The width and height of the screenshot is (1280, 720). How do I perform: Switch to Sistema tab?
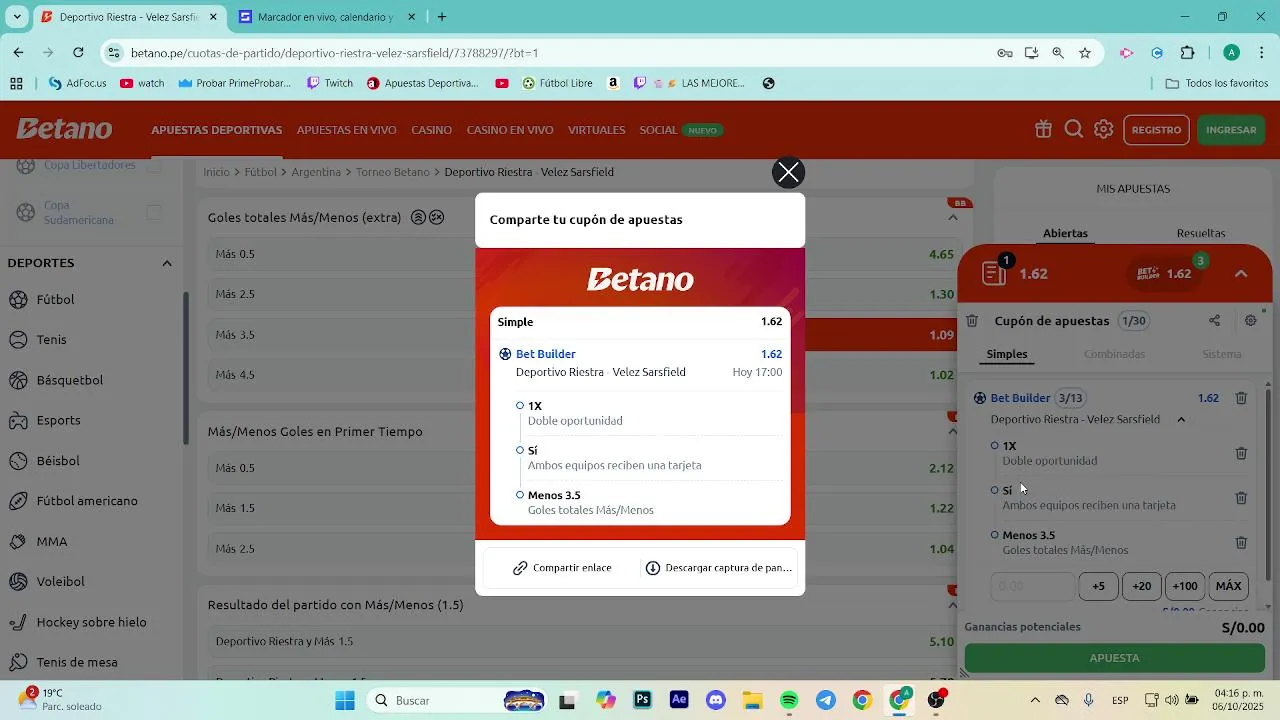pos(1222,354)
